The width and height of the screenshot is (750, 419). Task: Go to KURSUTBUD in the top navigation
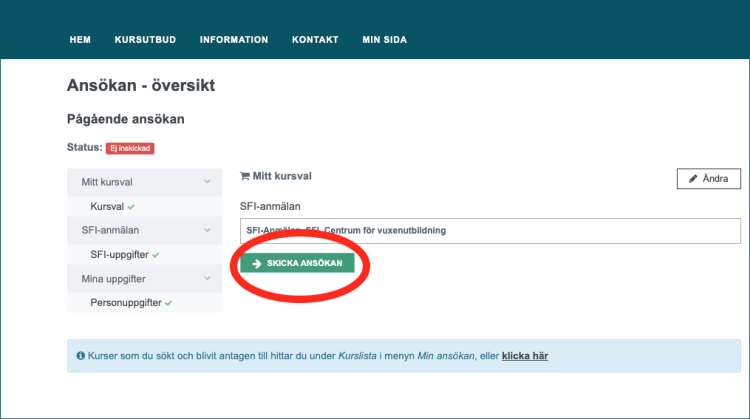coord(145,40)
